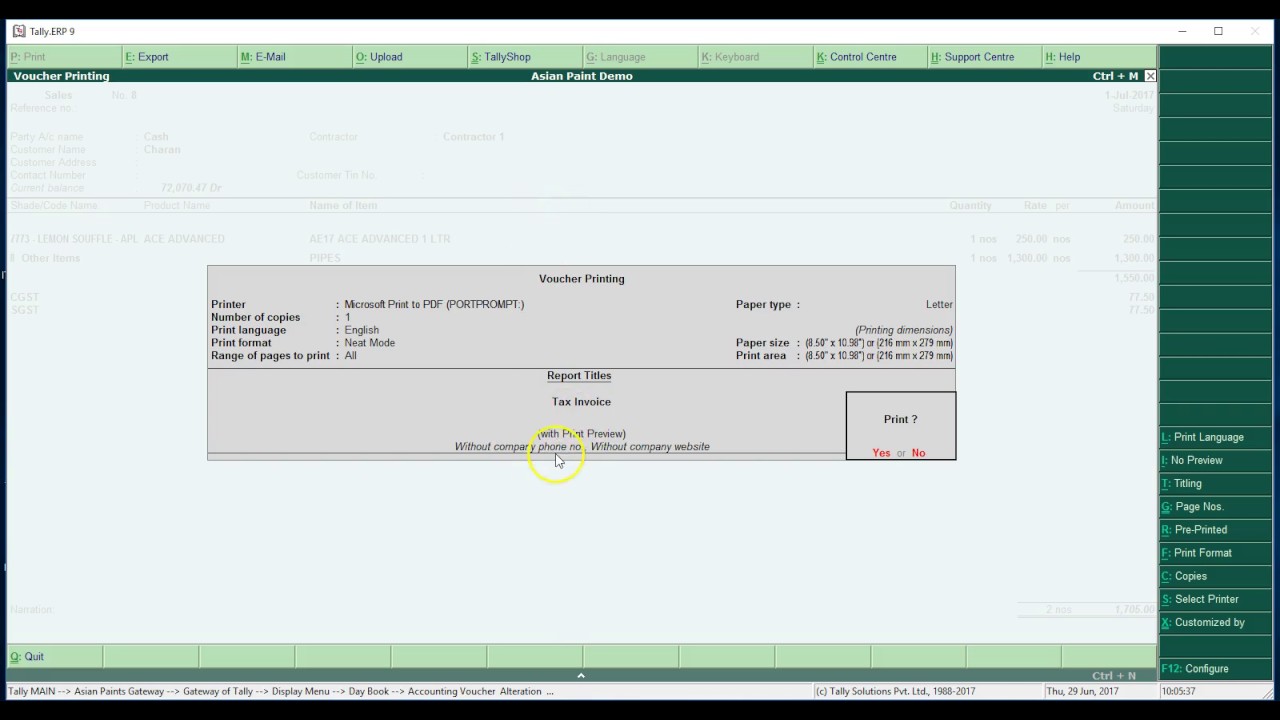Click the navigation path in status bar

click(x=281, y=691)
